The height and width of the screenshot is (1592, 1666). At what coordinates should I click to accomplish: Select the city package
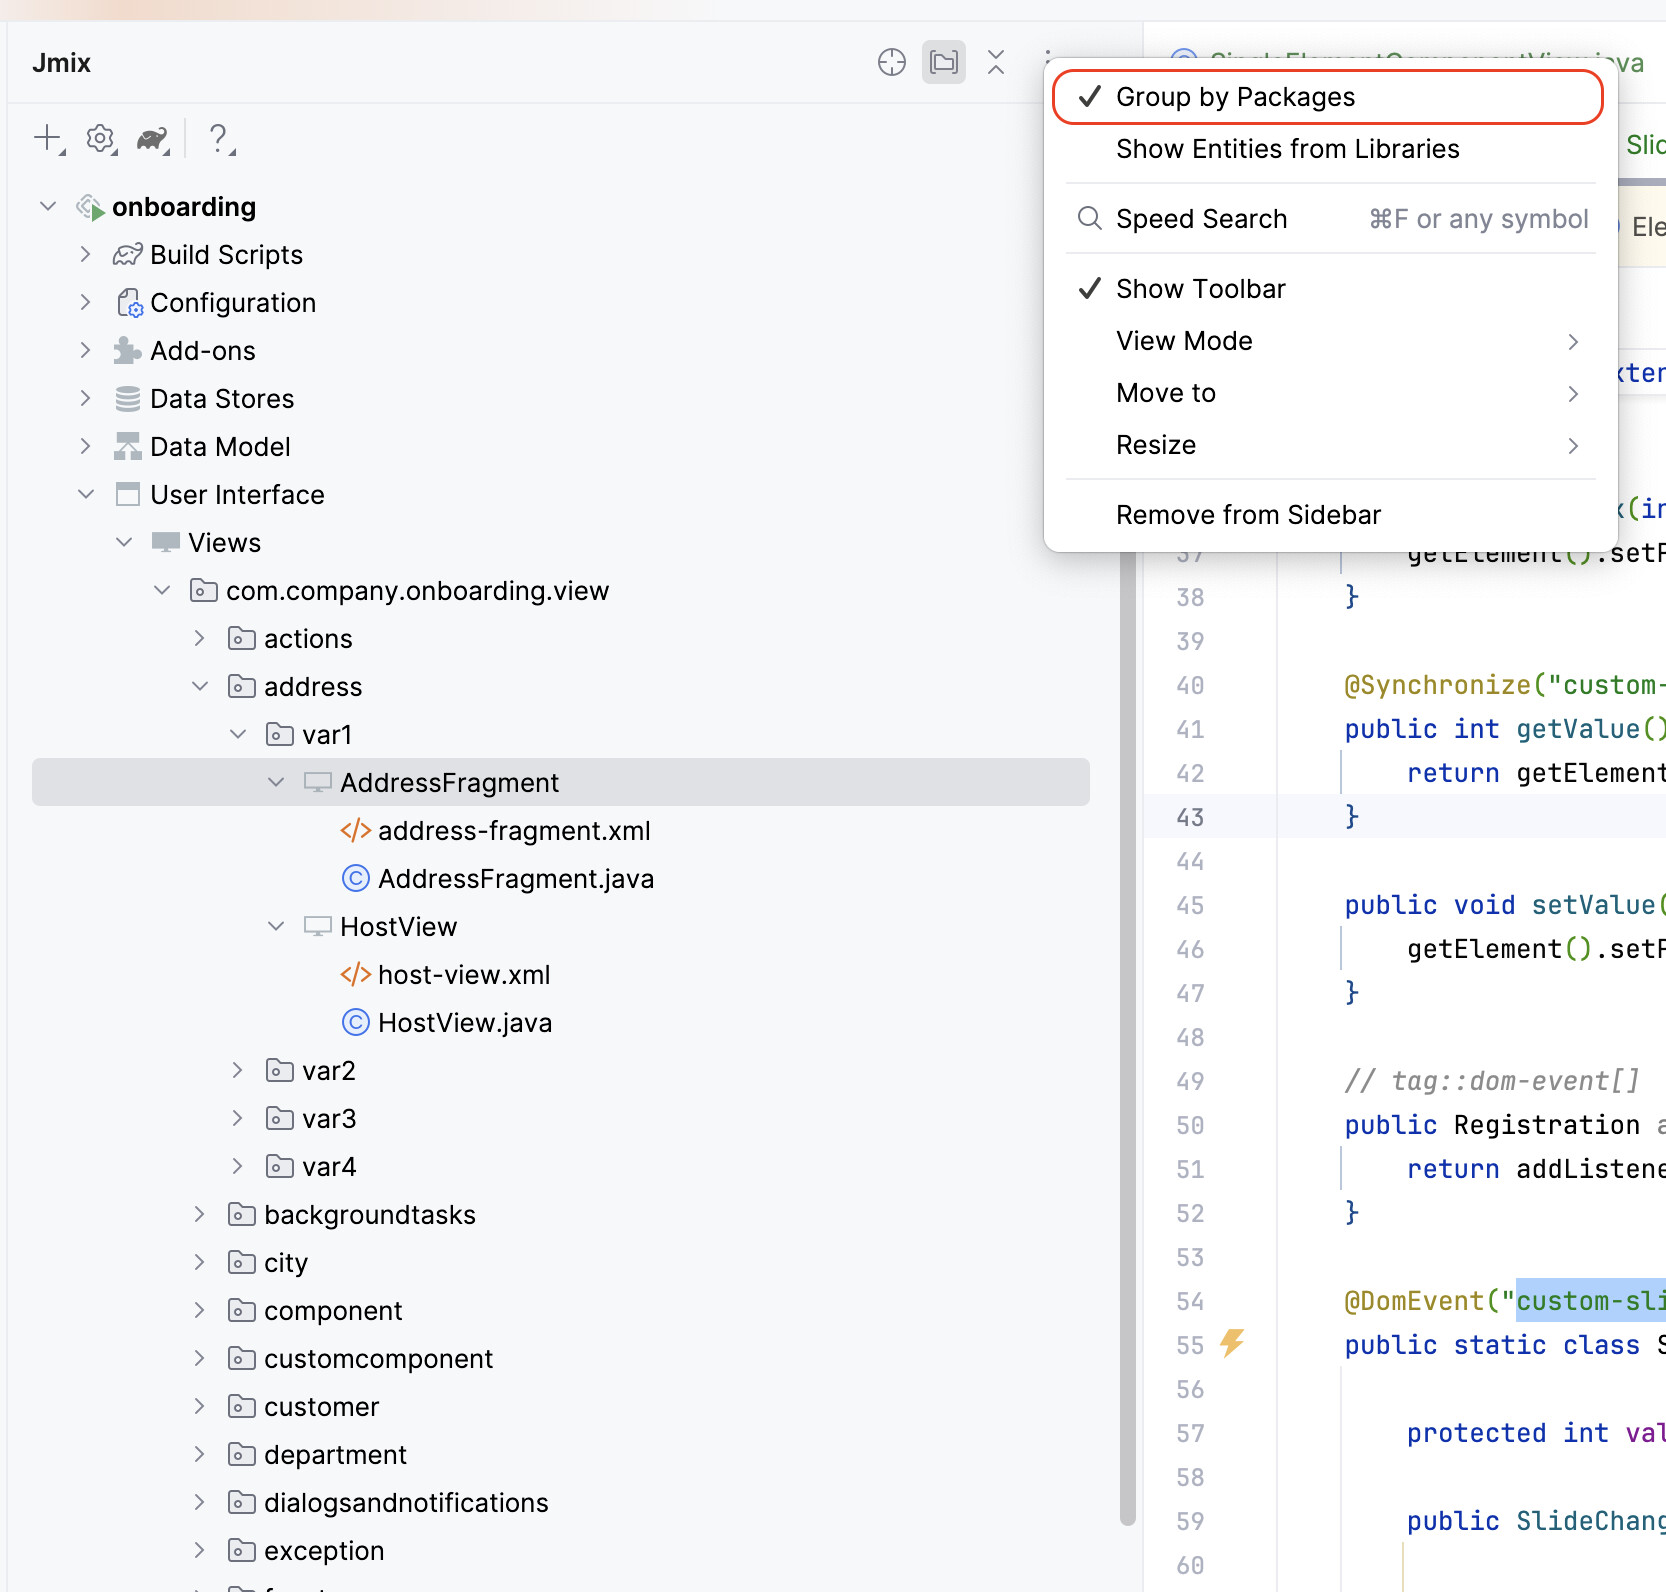pyautogui.click(x=561, y=1263)
